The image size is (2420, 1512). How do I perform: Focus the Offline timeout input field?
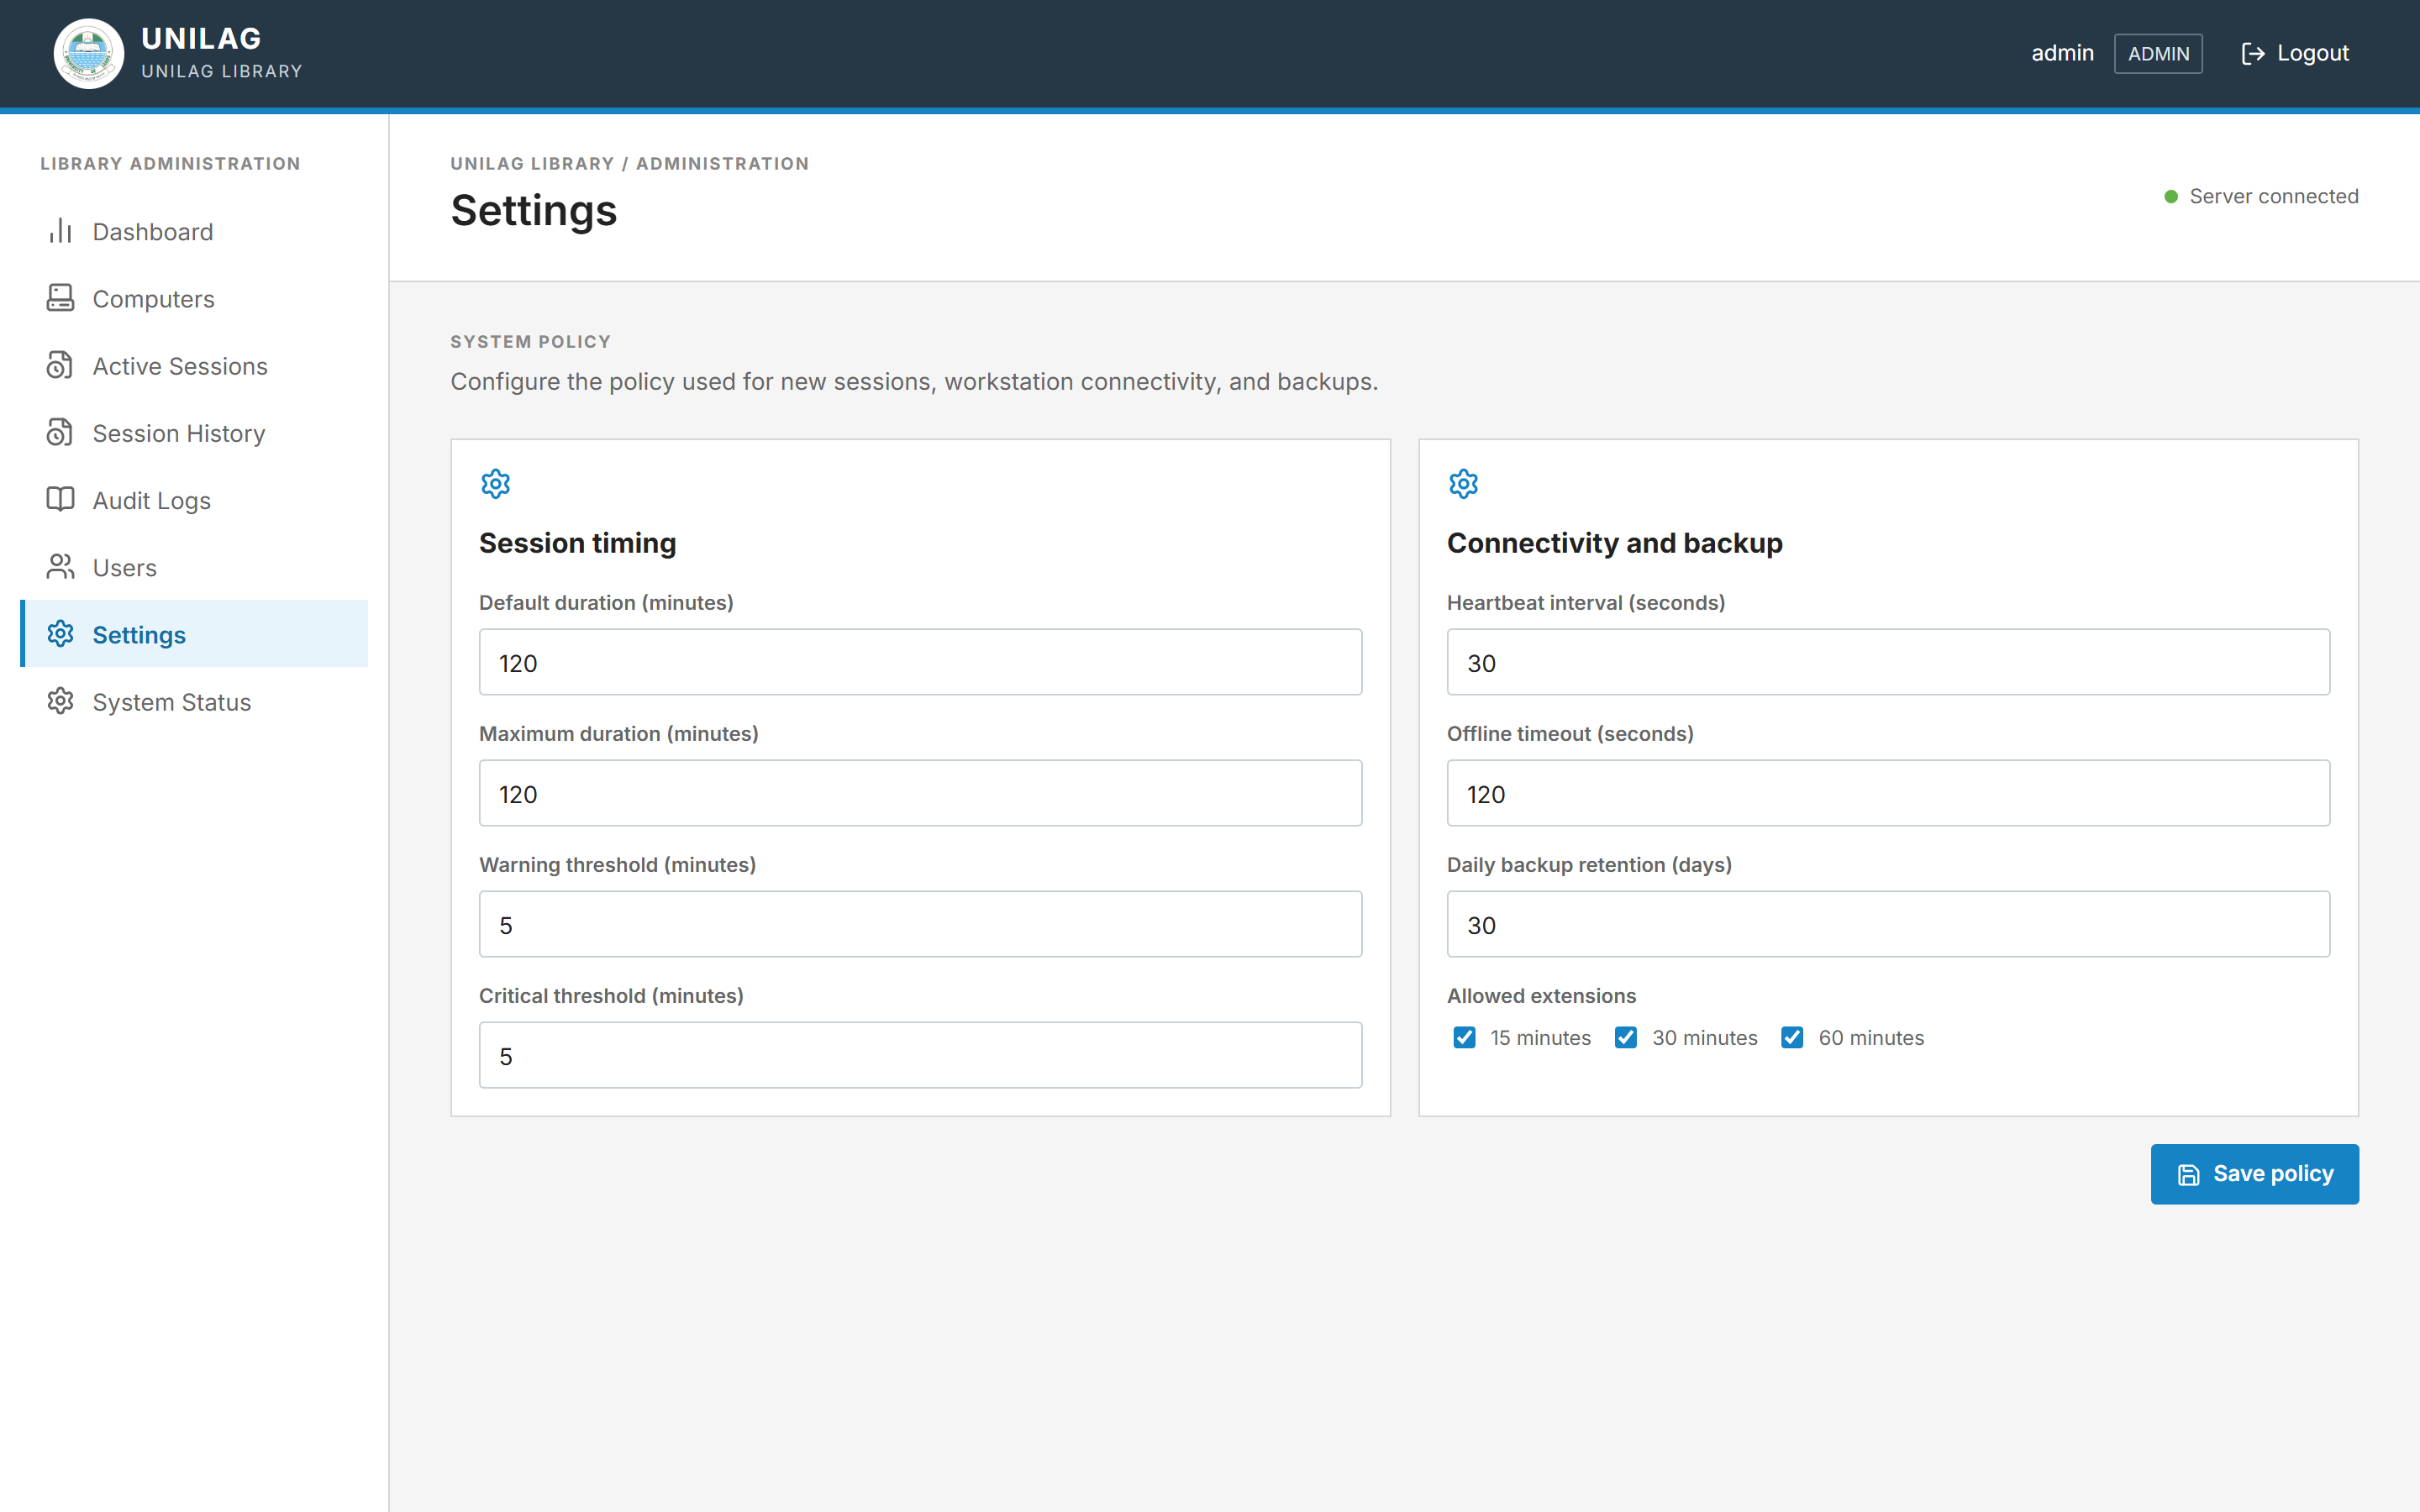(x=1888, y=793)
